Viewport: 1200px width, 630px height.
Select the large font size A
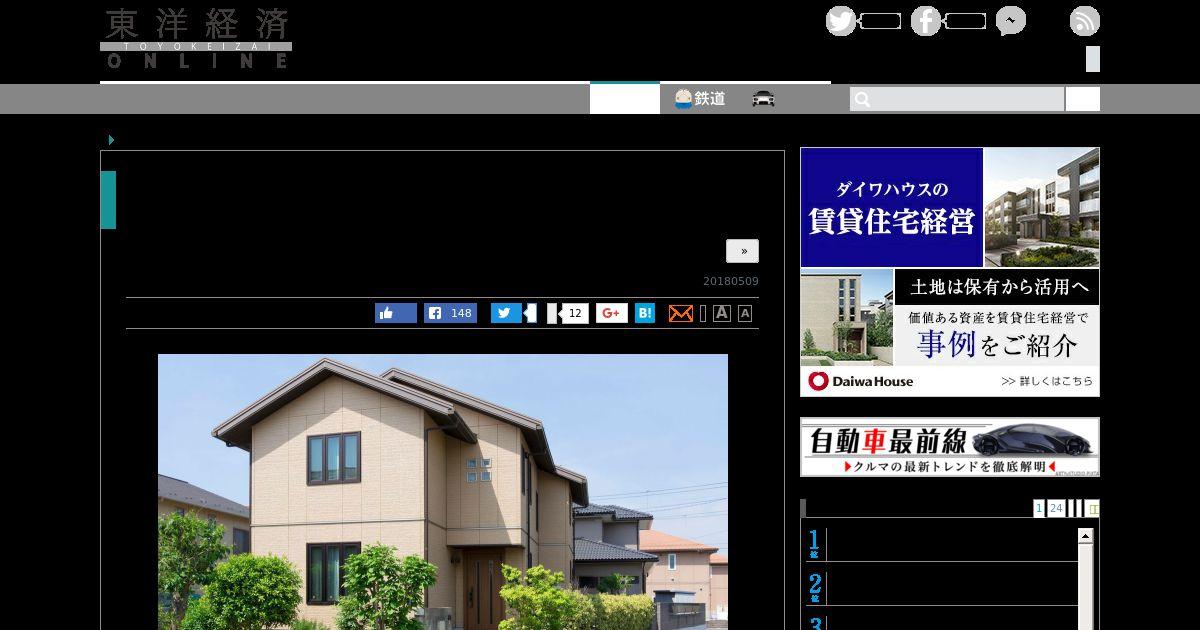(722, 313)
